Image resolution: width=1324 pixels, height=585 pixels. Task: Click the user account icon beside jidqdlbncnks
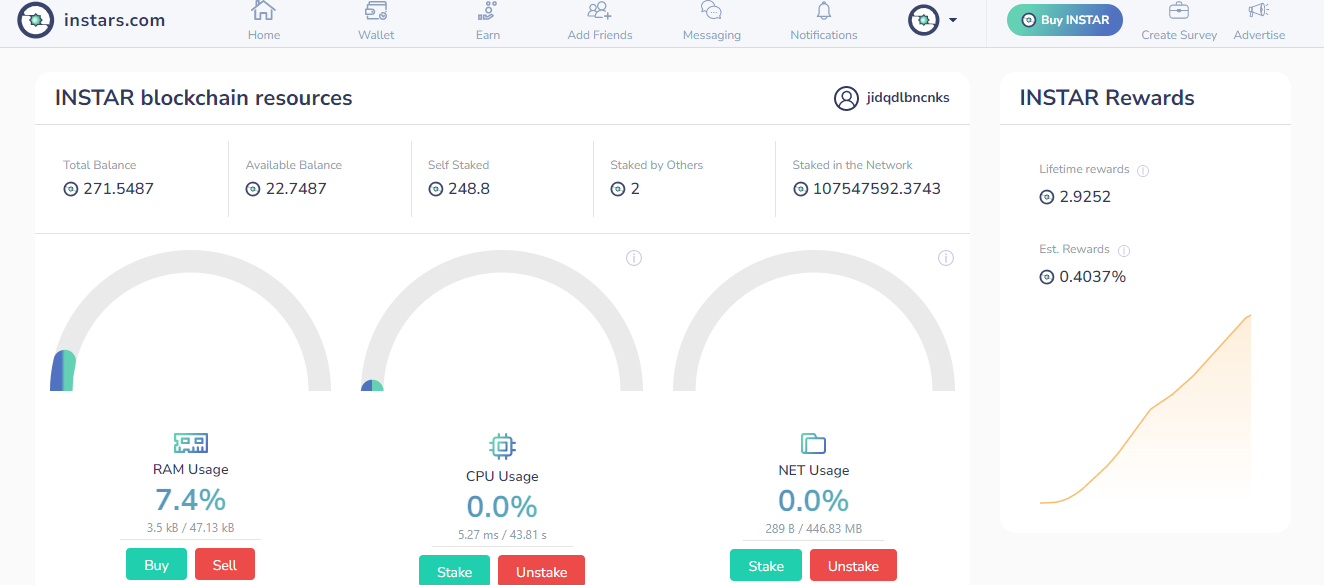[846, 98]
